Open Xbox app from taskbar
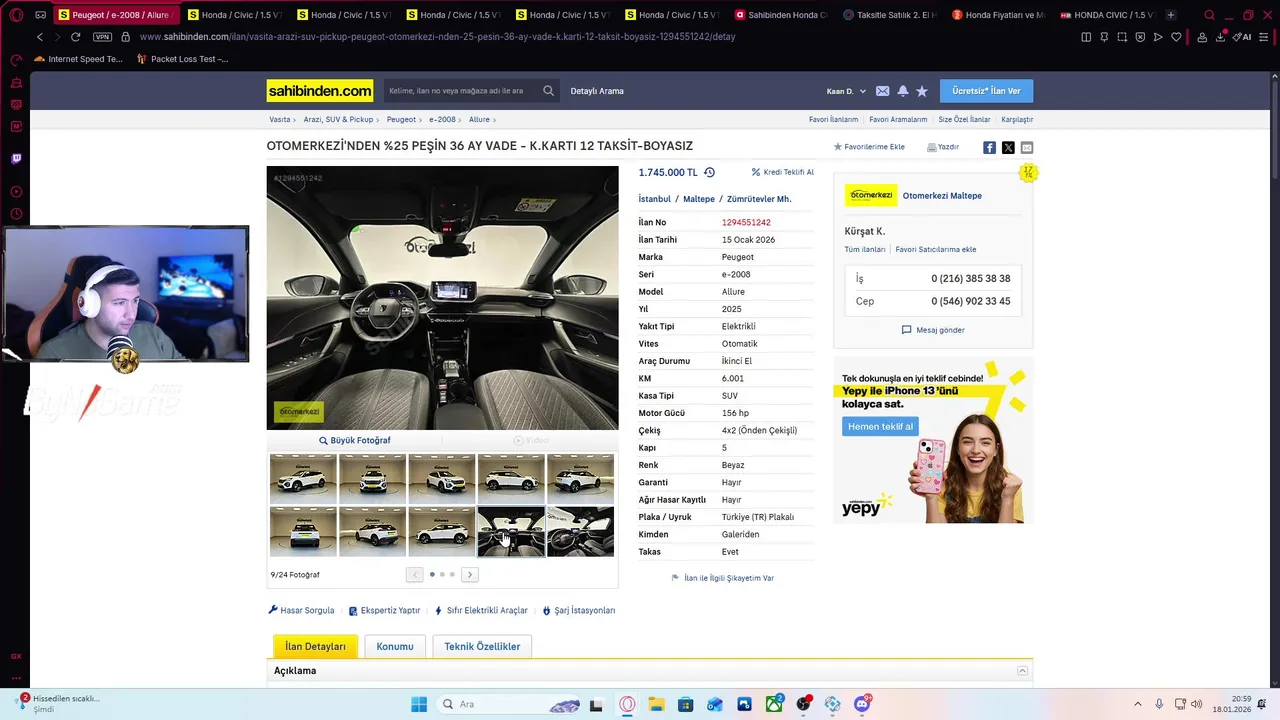Screen dimensions: 1280x720 (x=774, y=704)
